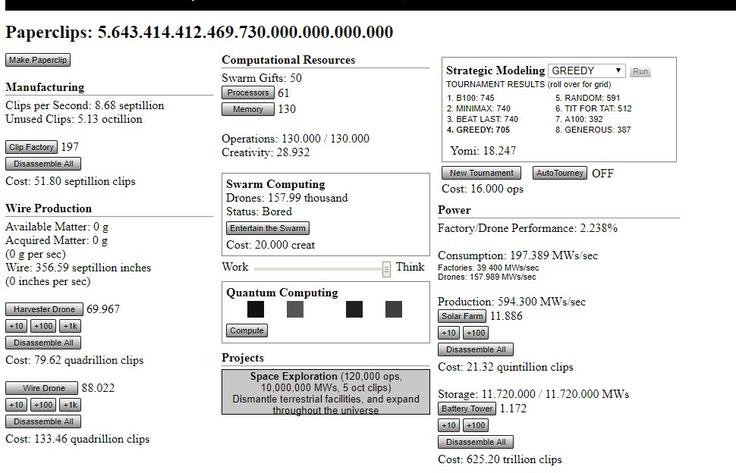
Task: Toggle AutoTourney on
Action: [x=560, y=173]
